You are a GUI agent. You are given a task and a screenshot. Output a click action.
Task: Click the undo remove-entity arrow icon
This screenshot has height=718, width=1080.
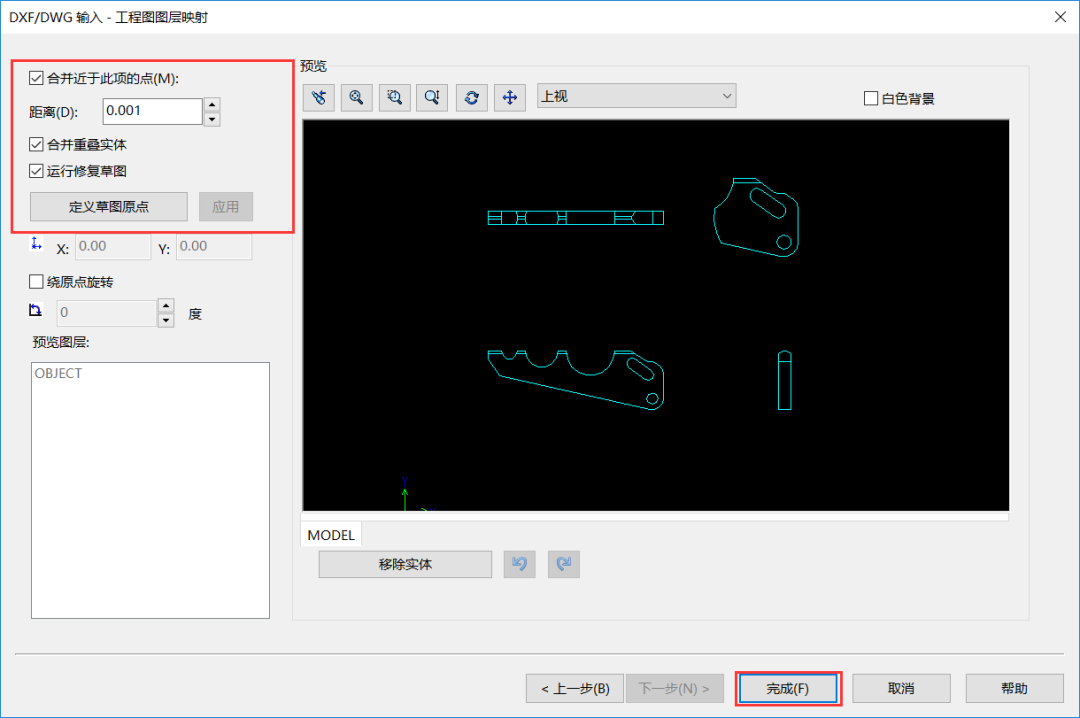tap(519, 564)
